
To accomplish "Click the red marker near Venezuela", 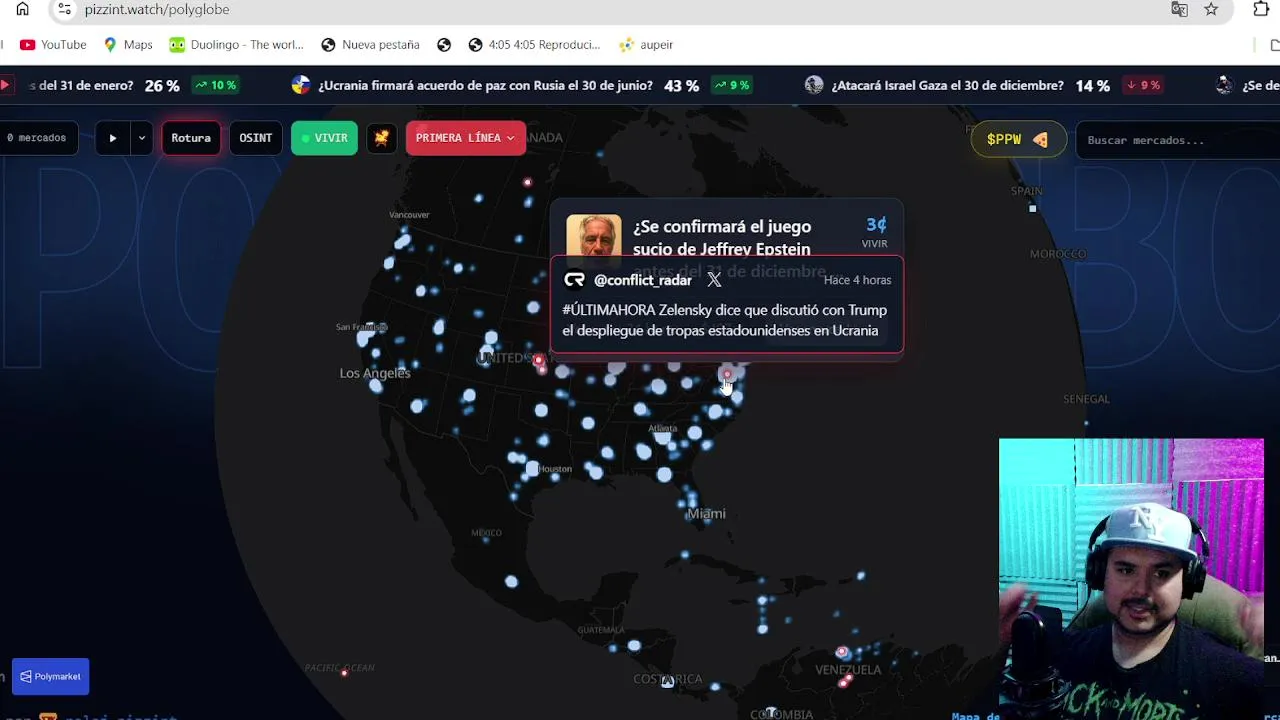I will coord(841,652).
